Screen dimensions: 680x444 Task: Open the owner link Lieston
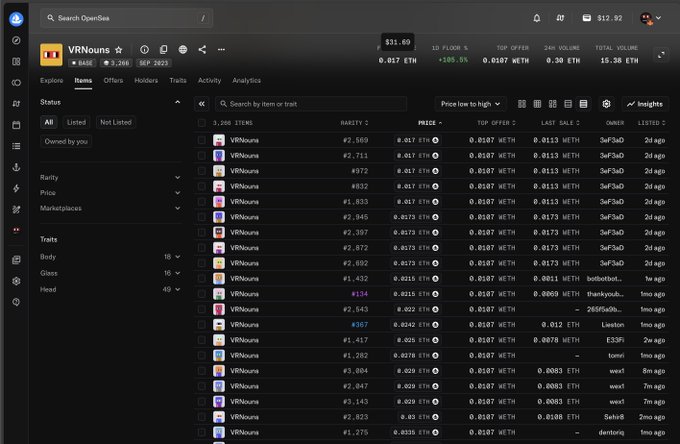[613, 325]
